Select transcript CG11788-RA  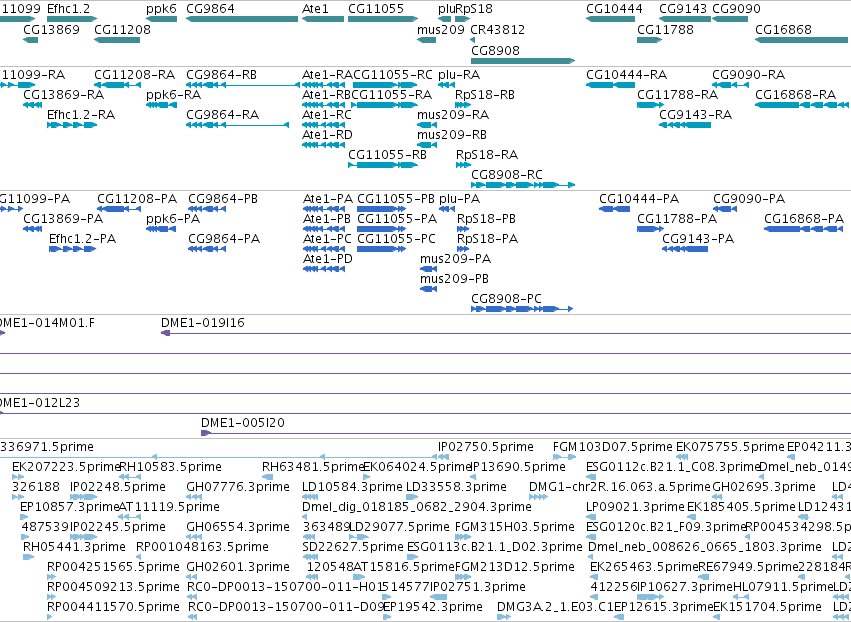[650, 105]
